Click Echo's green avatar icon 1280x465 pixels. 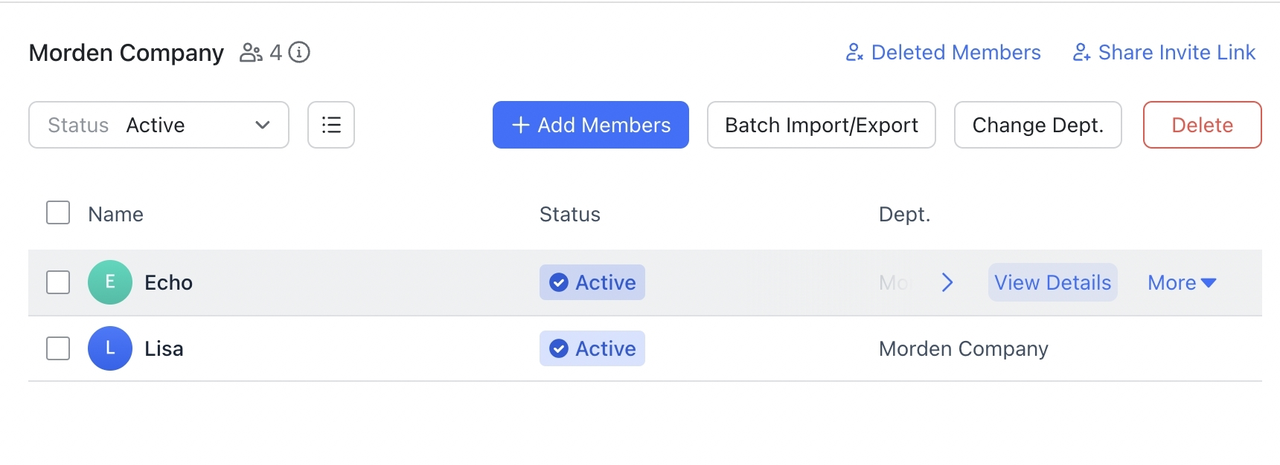pos(110,283)
